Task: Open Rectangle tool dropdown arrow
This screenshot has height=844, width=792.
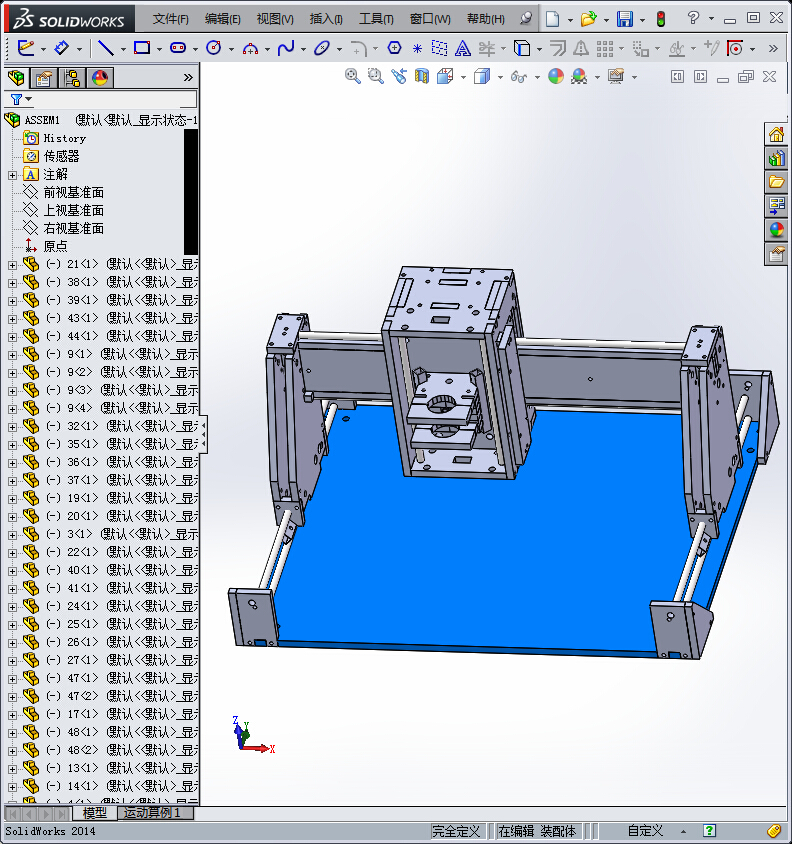Action: (x=159, y=49)
